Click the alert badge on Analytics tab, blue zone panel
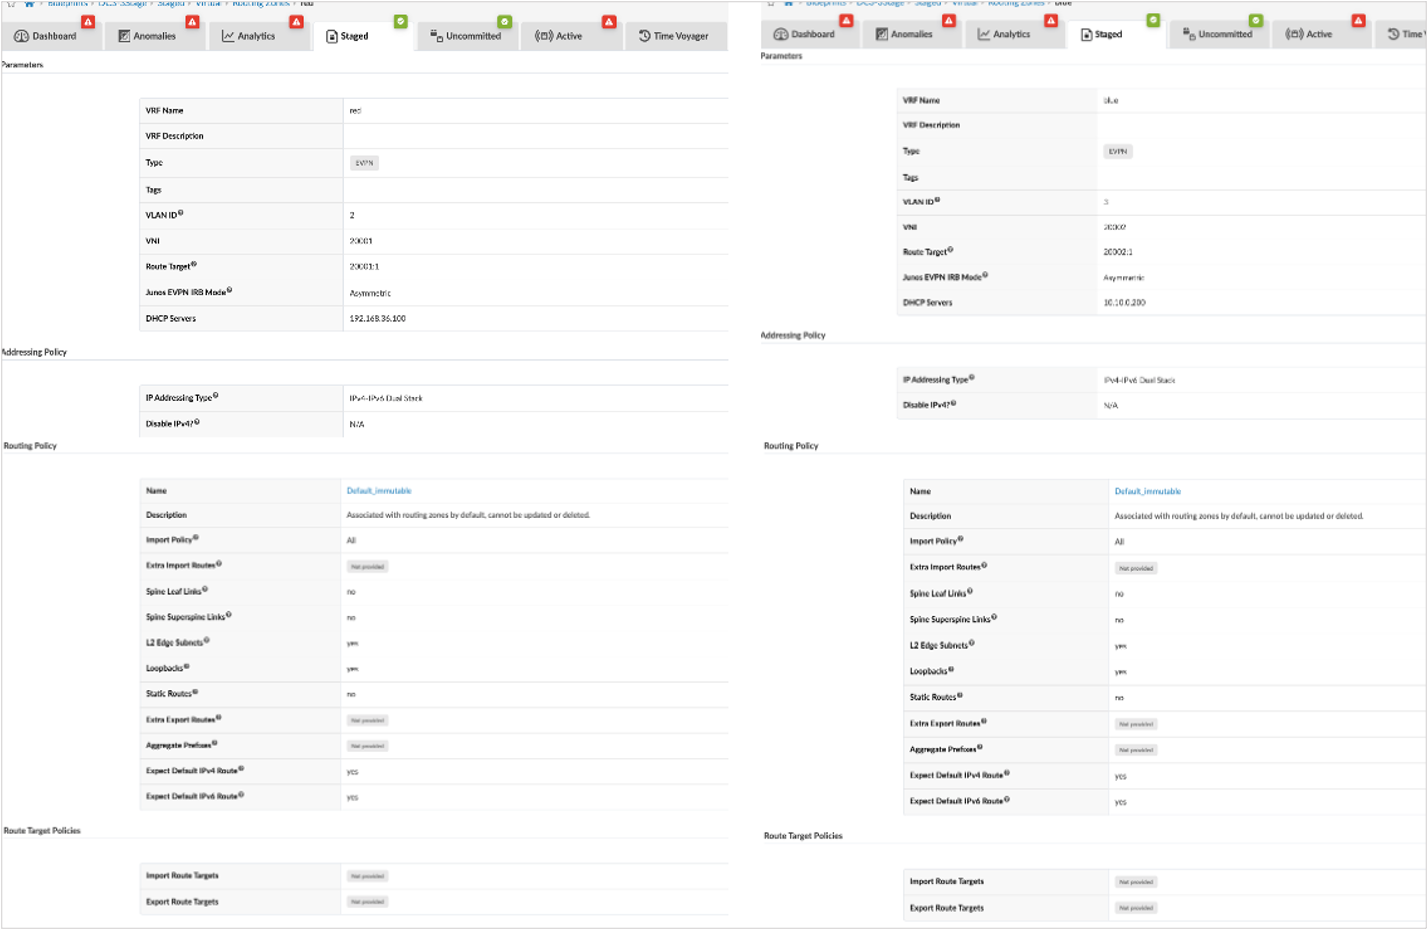This screenshot has height=930, width=1428. point(1050,20)
